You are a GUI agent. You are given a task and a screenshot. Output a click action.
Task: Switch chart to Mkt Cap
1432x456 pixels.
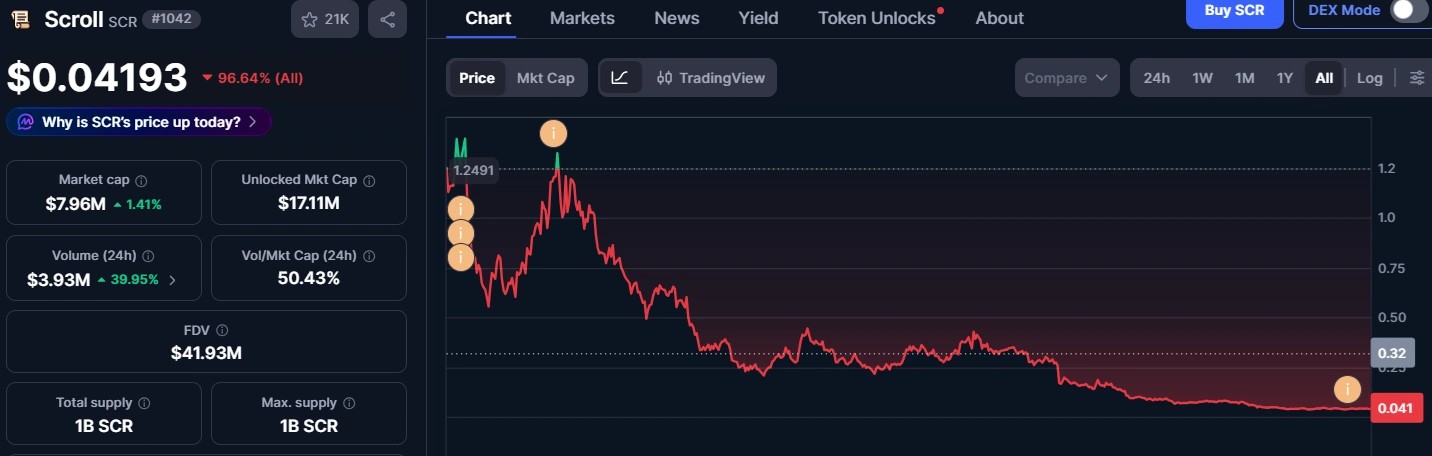click(545, 78)
